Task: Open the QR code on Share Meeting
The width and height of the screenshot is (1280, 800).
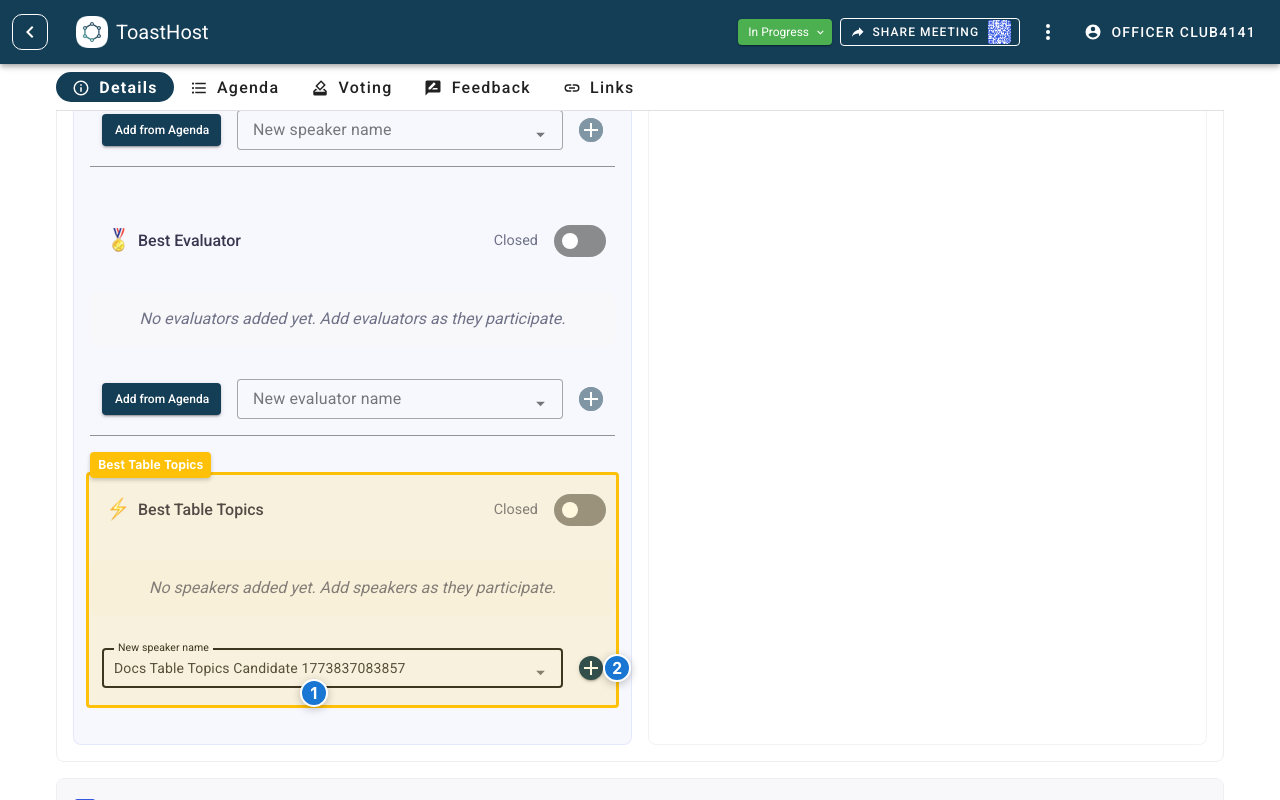Action: pyautogui.click(x=999, y=31)
